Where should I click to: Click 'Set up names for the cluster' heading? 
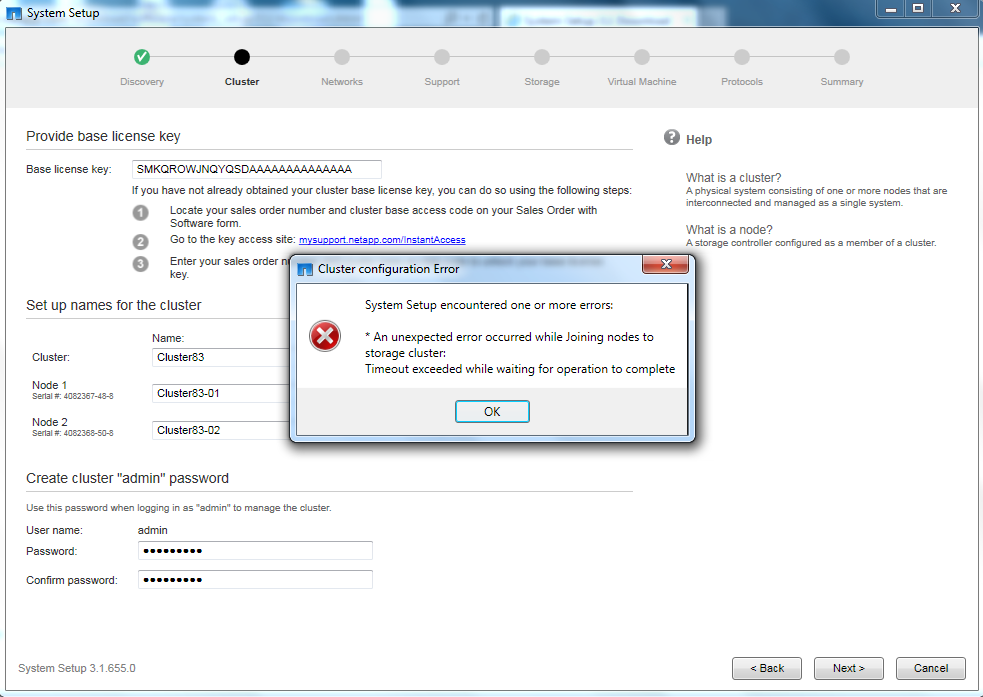click(113, 305)
